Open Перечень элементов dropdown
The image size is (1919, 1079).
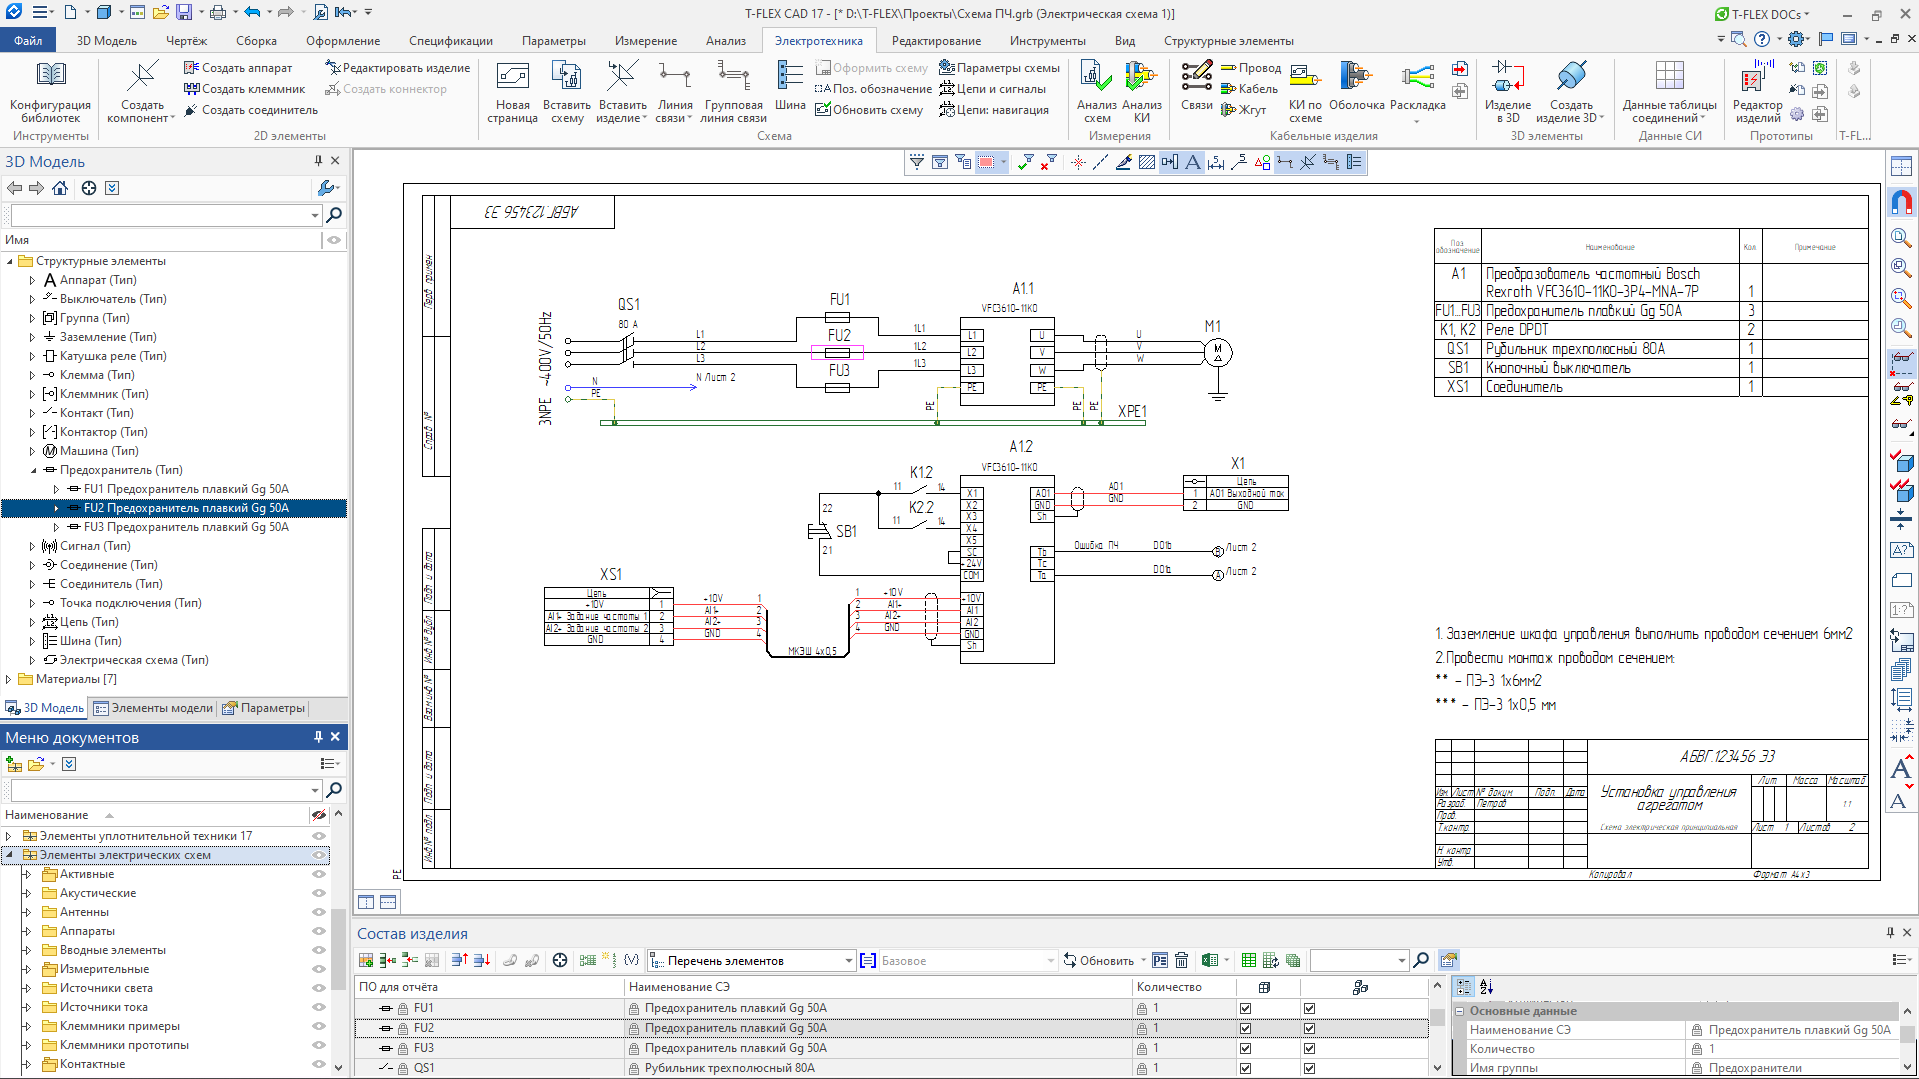coord(848,960)
